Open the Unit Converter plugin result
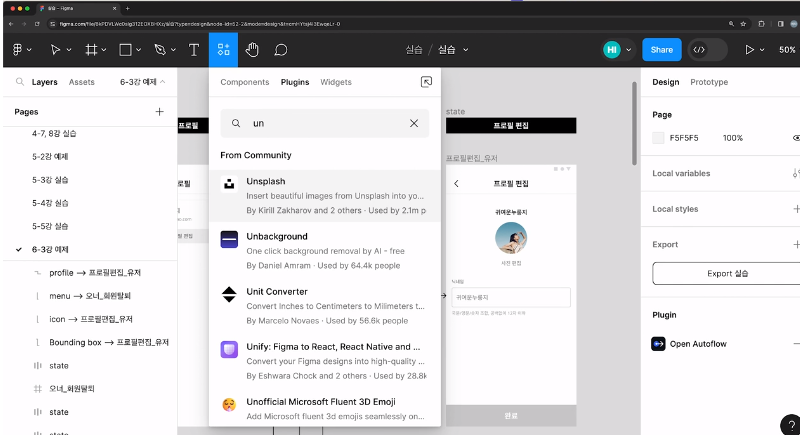Screen dimensions: 800x435 pyautogui.click(x=324, y=306)
